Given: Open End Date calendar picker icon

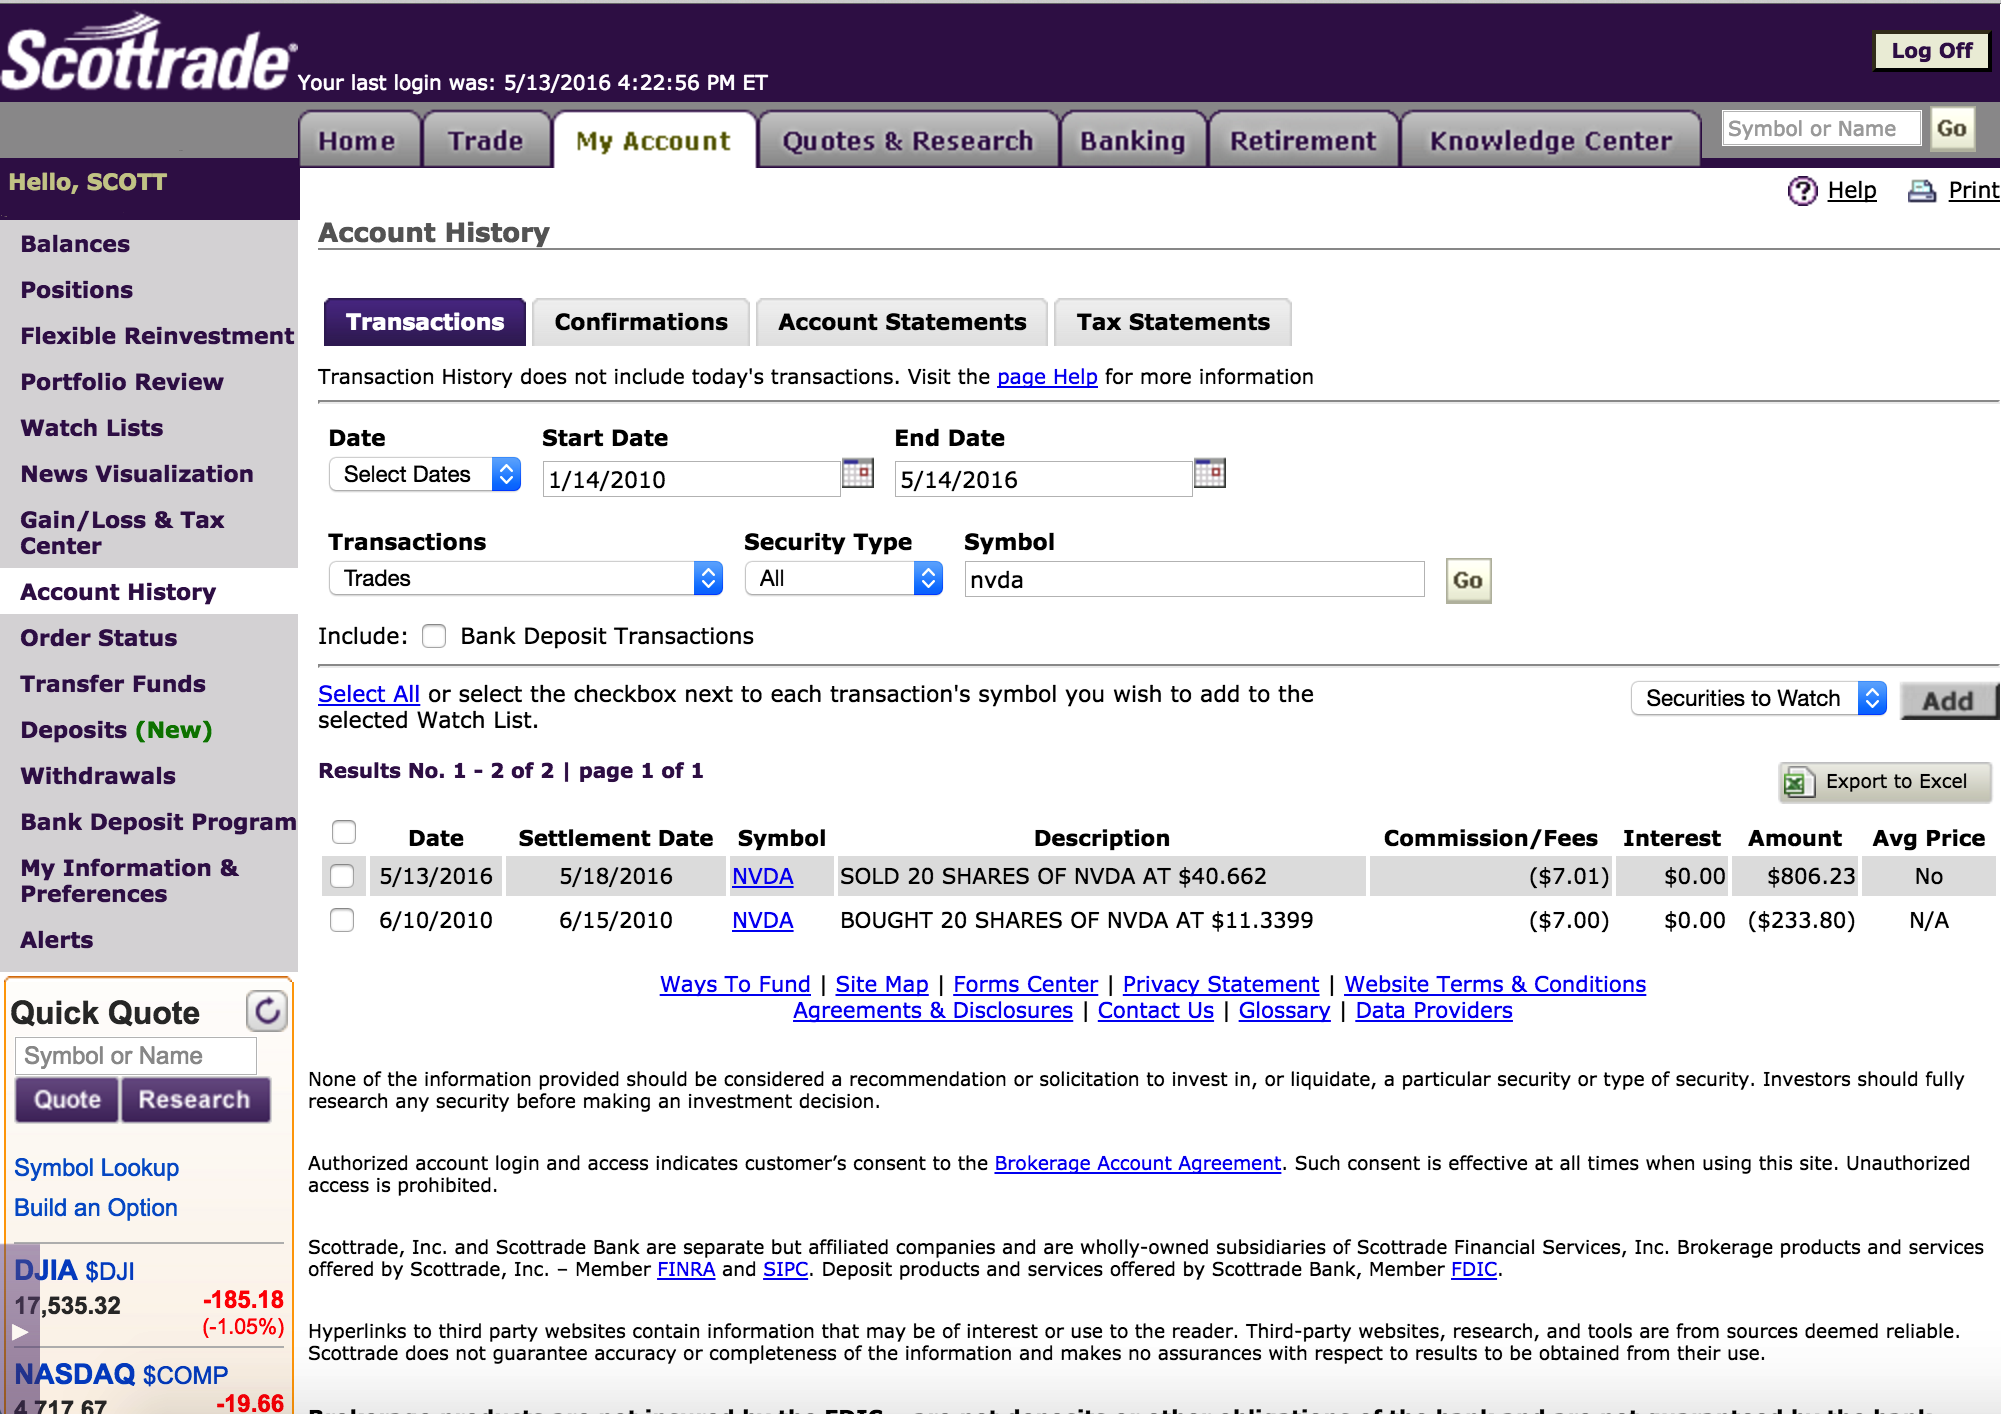Looking at the screenshot, I should [1209, 473].
